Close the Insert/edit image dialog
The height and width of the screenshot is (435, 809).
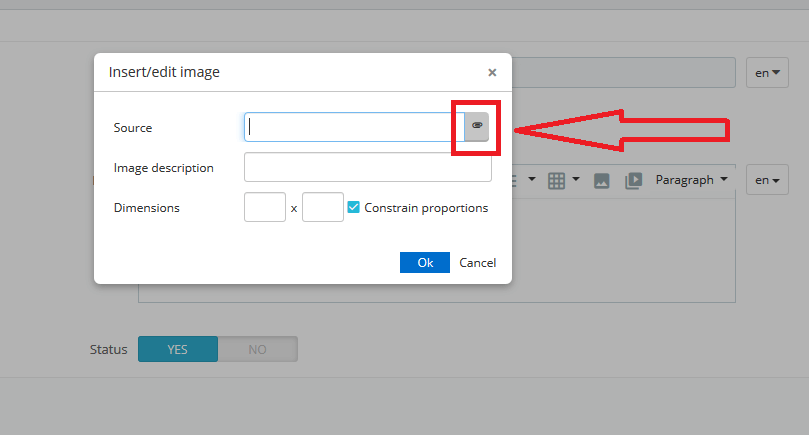492,72
